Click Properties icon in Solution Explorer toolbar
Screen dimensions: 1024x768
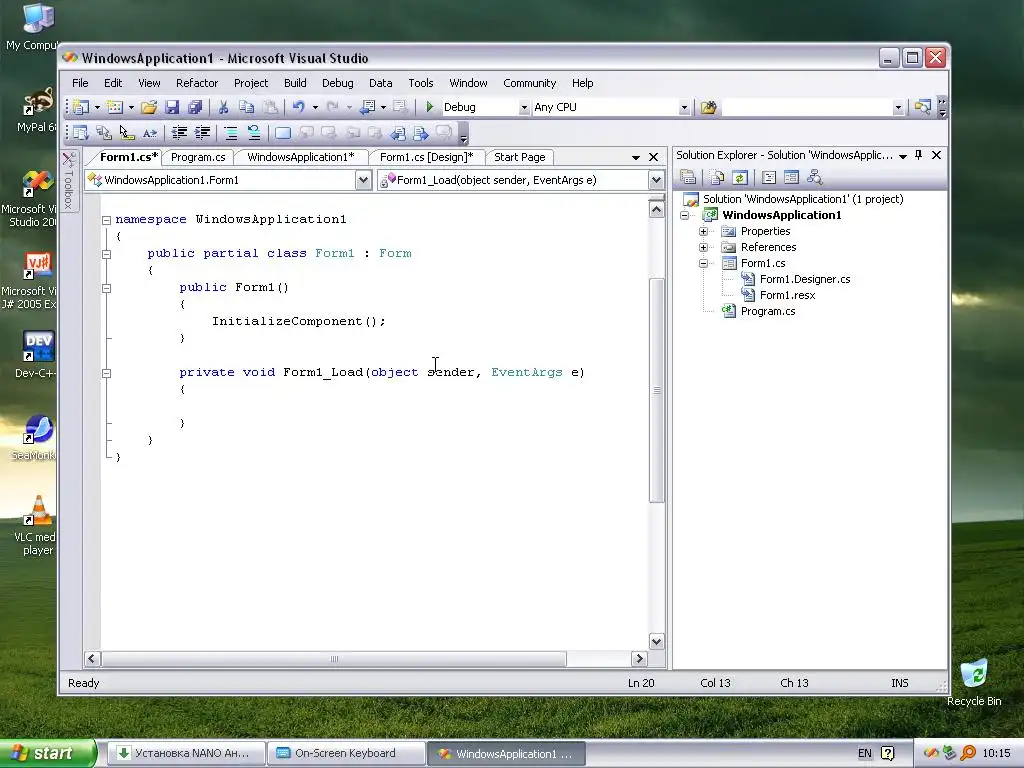point(688,177)
